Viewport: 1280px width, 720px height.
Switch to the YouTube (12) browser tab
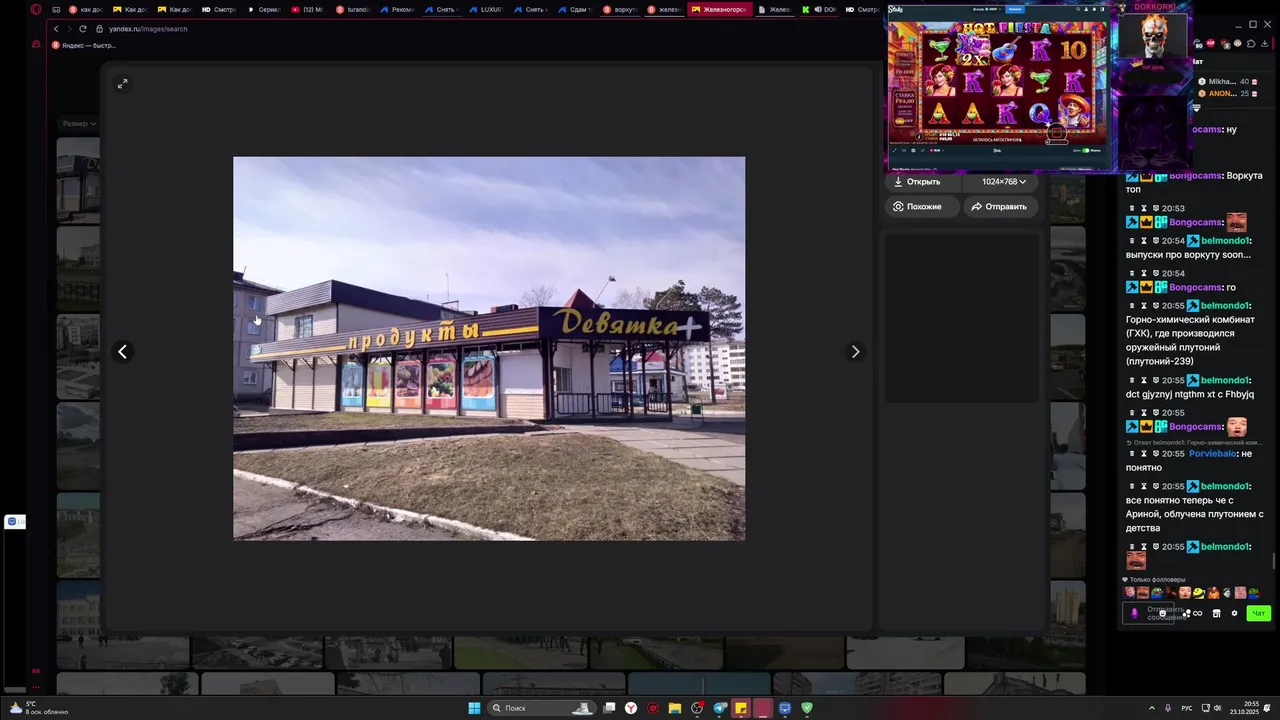click(308, 9)
